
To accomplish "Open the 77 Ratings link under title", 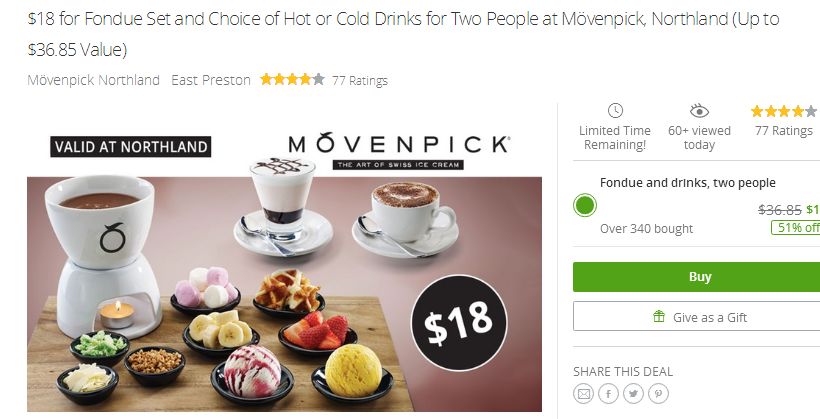I will click(x=360, y=81).
